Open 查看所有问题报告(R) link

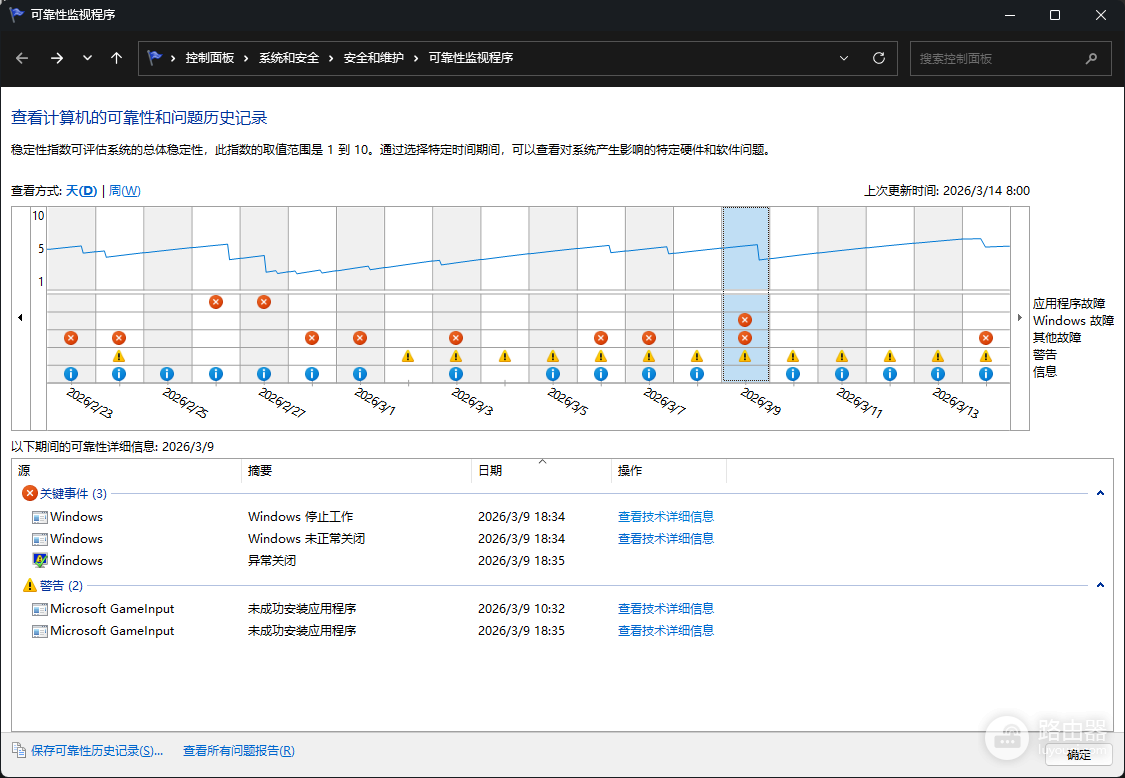point(239,751)
